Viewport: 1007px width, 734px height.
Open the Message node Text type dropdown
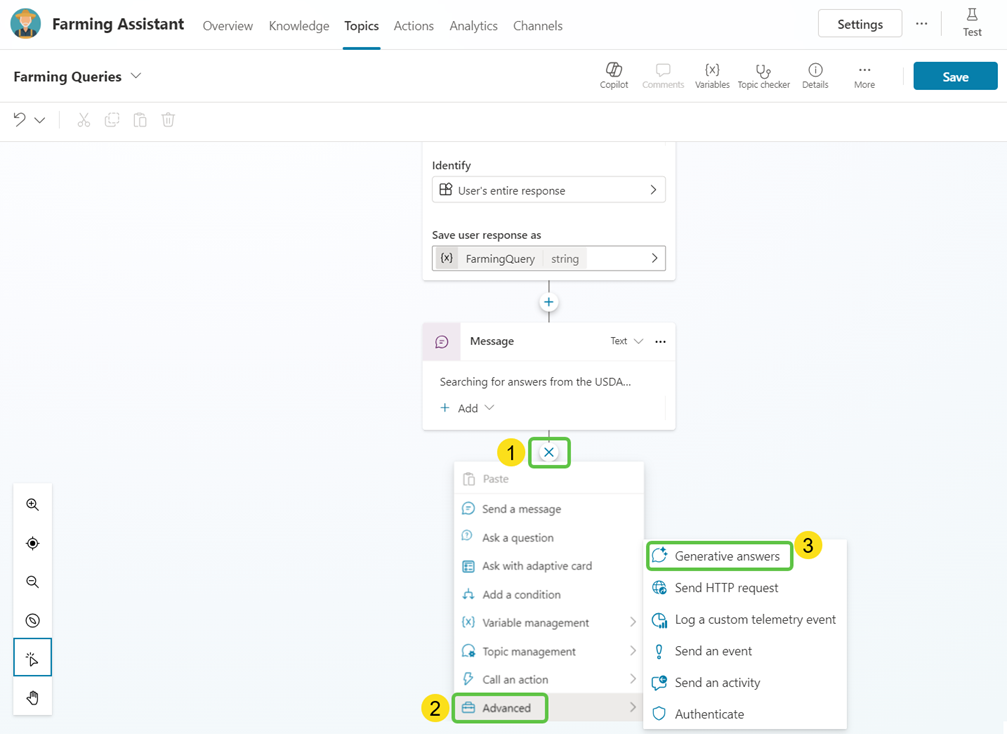tap(627, 341)
